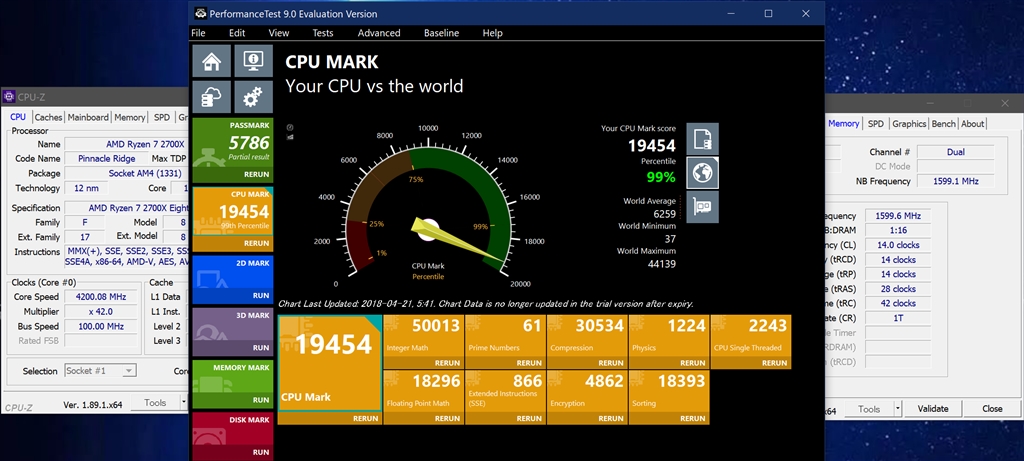Open the Baseline menu
Image resolution: width=1024 pixels, height=461 pixels.
pyautogui.click(x=441, y=33)
